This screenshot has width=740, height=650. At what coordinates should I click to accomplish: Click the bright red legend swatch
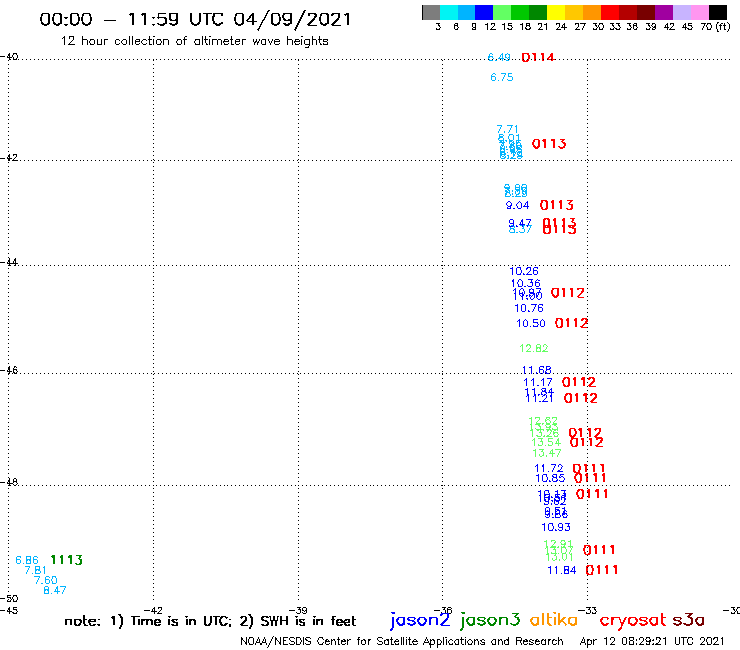click(610, 12)
